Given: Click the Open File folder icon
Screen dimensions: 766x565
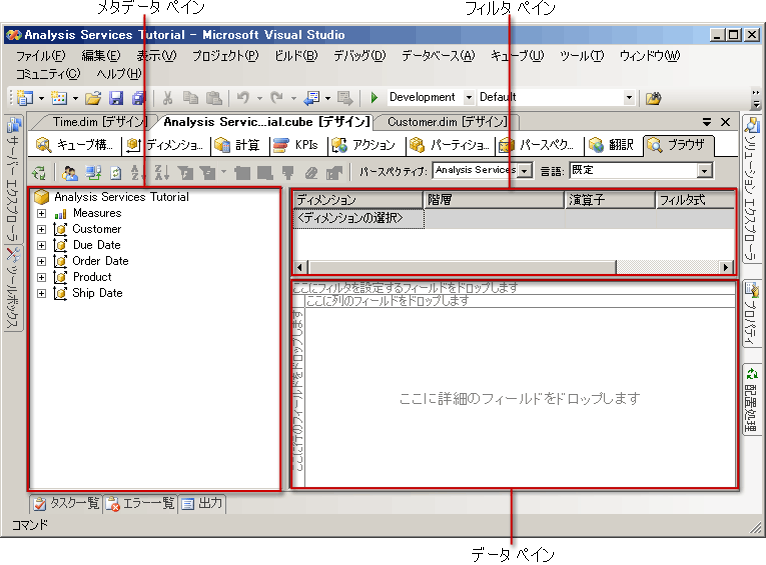Looking at the screenshot, I should click(92, 98).
